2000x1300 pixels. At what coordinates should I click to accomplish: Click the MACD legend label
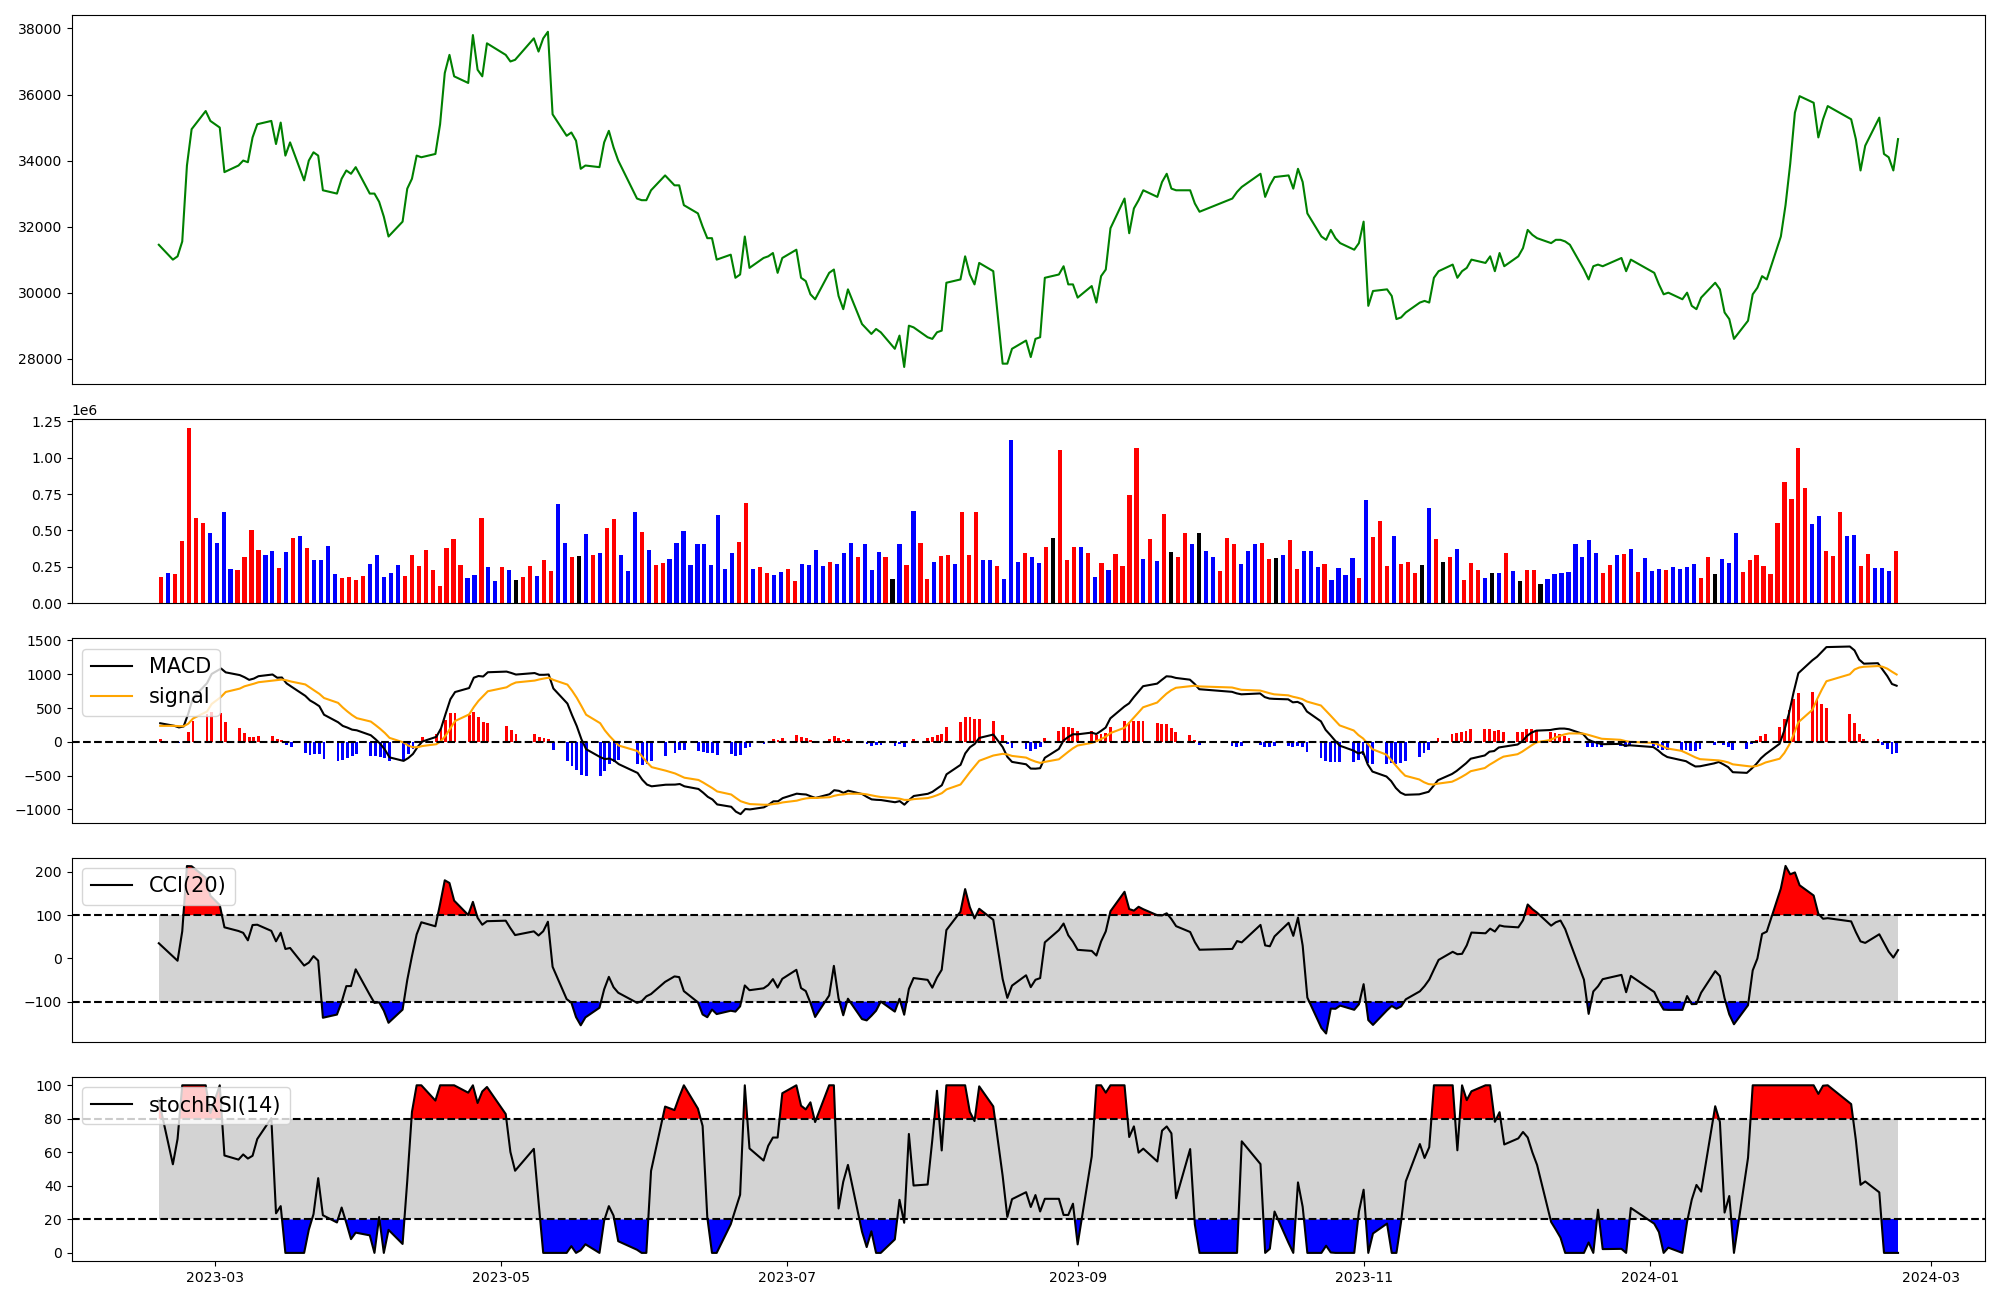[x=179, y=666]
